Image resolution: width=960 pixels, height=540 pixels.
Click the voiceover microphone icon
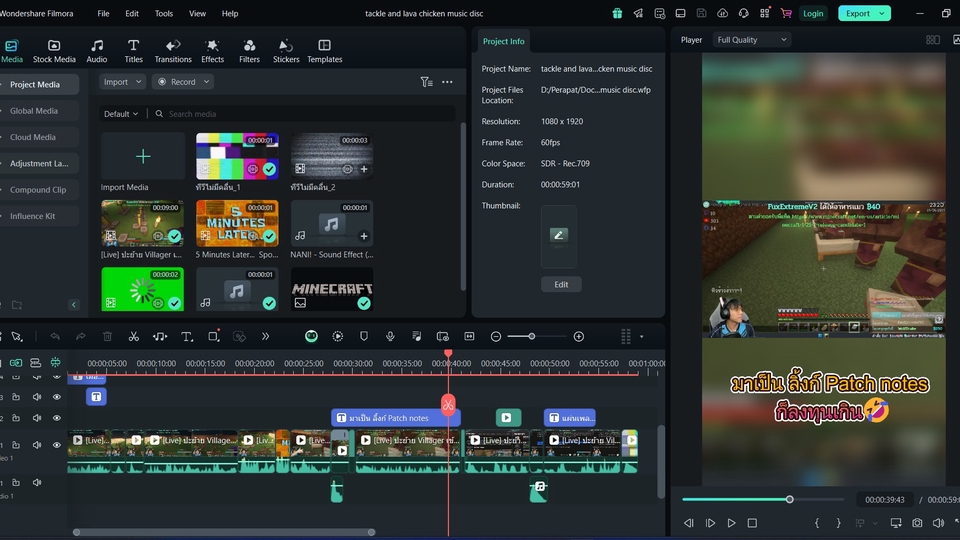[x=390, y=337]
